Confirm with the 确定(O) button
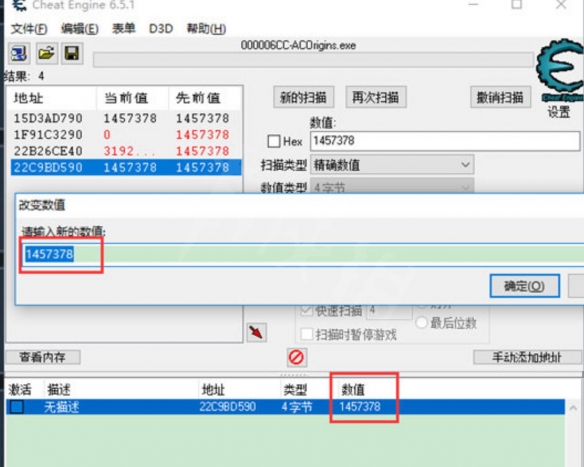This screenshot has width=584, height=467. pos(524,286)
